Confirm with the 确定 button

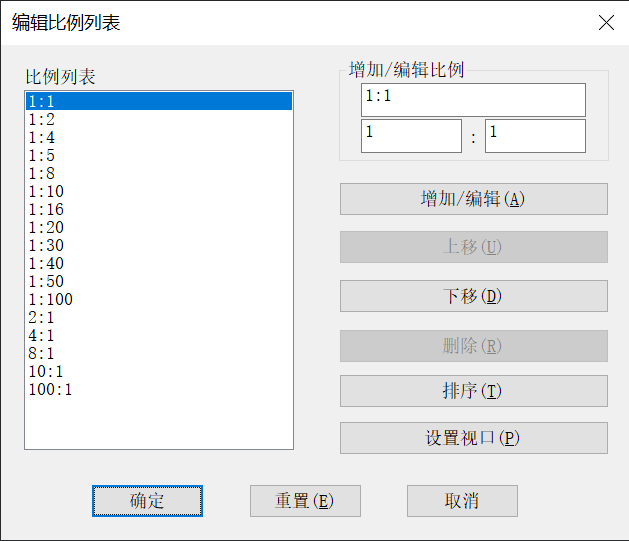point(147,501)
